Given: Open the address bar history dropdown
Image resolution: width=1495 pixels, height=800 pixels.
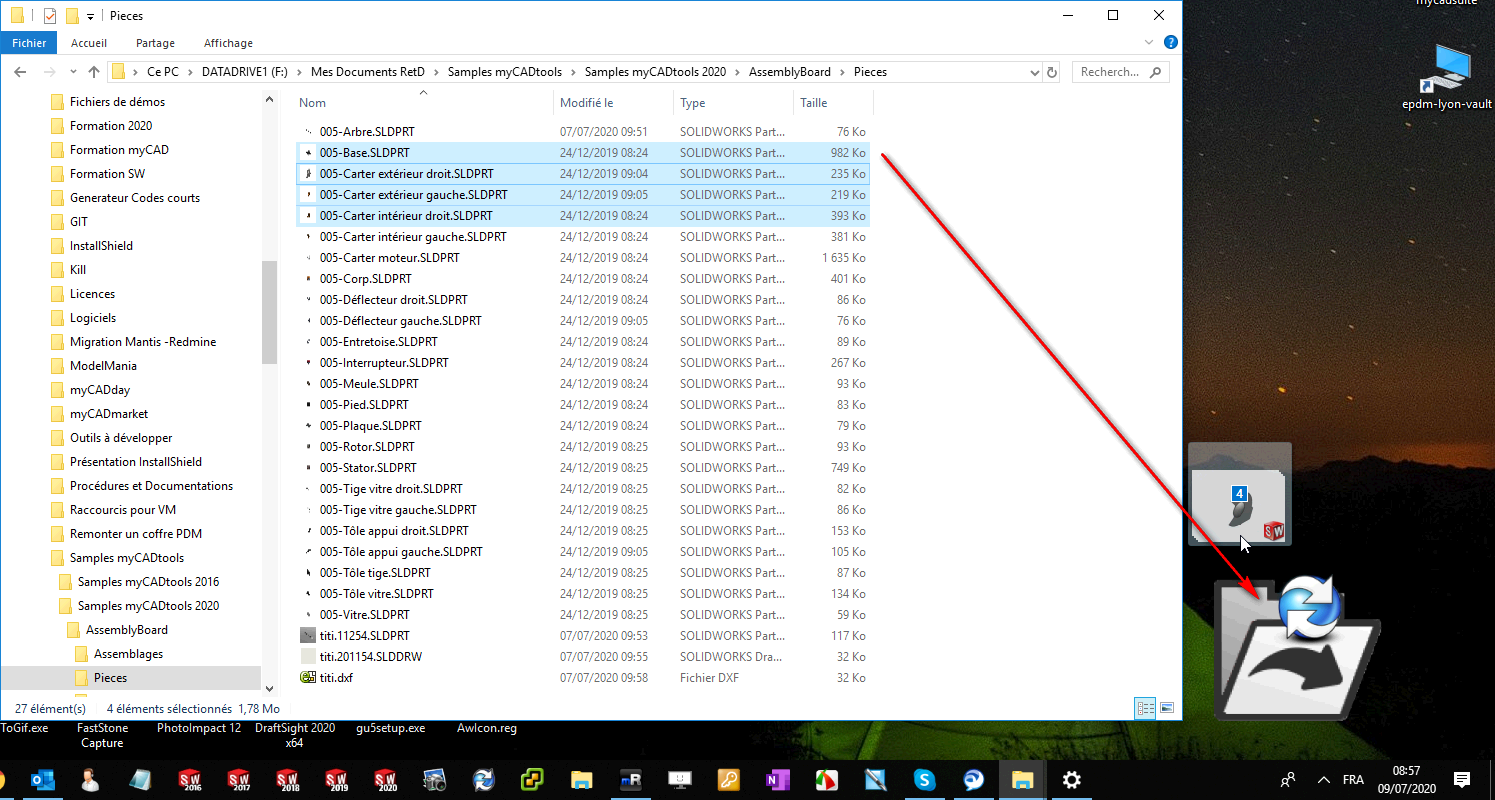Looking at the screenshot, I should pos(1034,72).
